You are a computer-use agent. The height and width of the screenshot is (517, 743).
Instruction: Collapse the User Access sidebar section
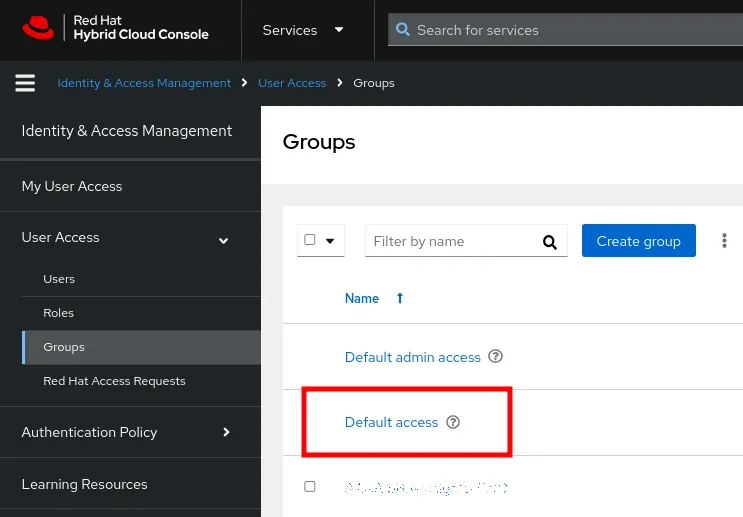[x=130, y=237]
